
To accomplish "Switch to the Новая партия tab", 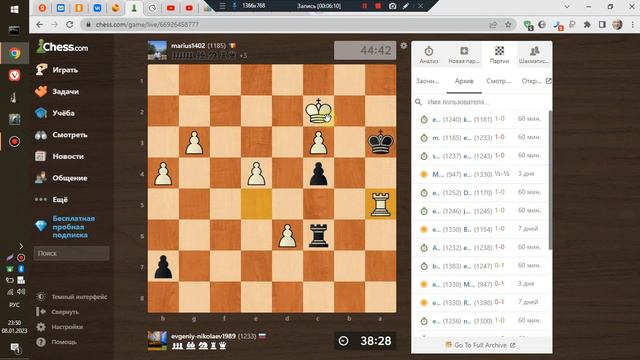I will (x=464, y=55).
